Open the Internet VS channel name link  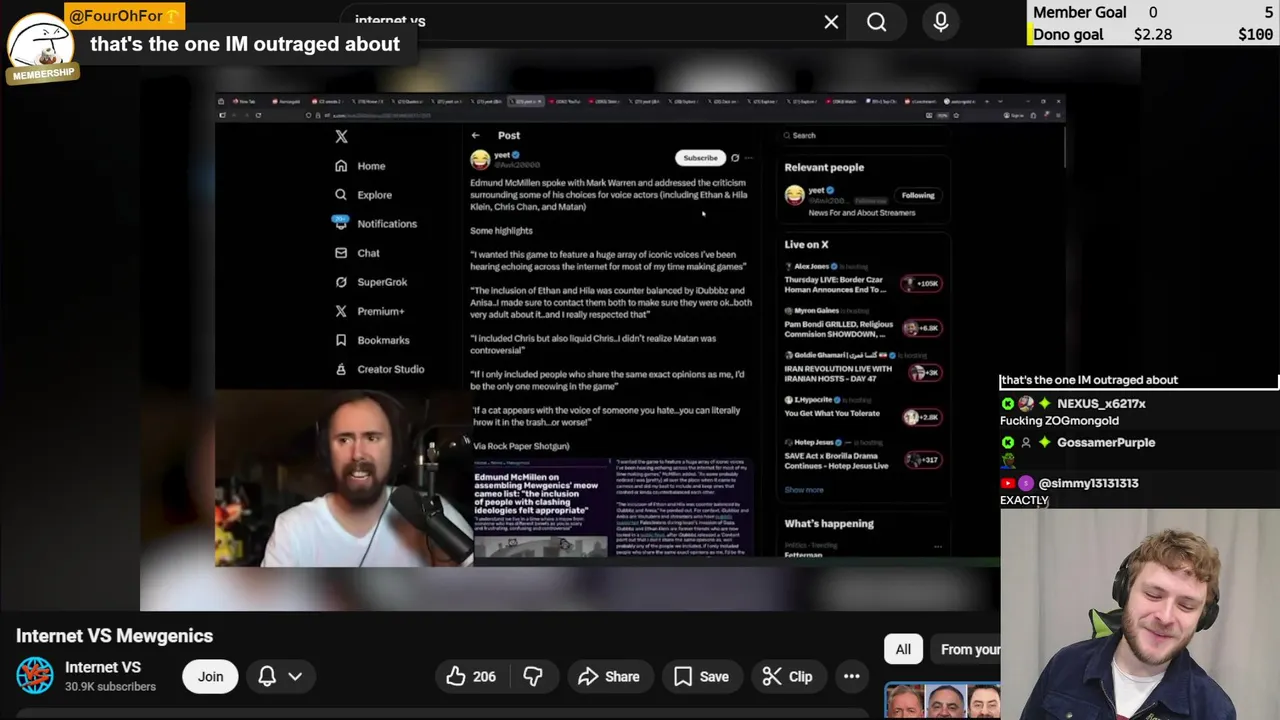coord(103,667)
